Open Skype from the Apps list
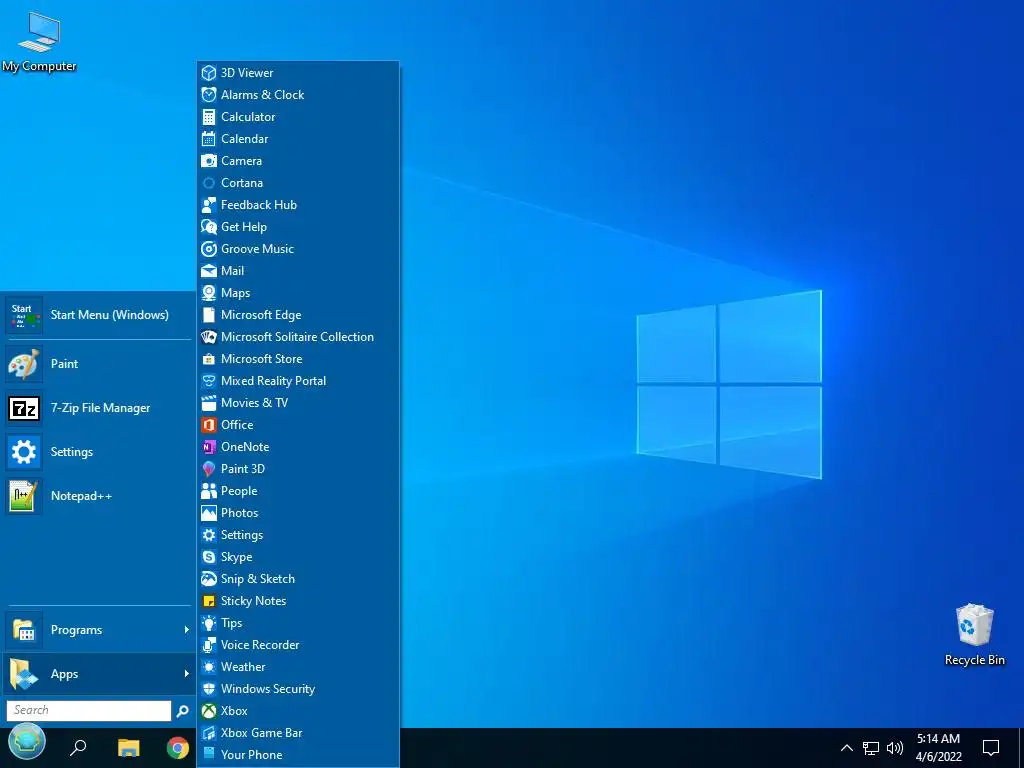The height and width of the screenshot is (768, 1024). [298, 557]
